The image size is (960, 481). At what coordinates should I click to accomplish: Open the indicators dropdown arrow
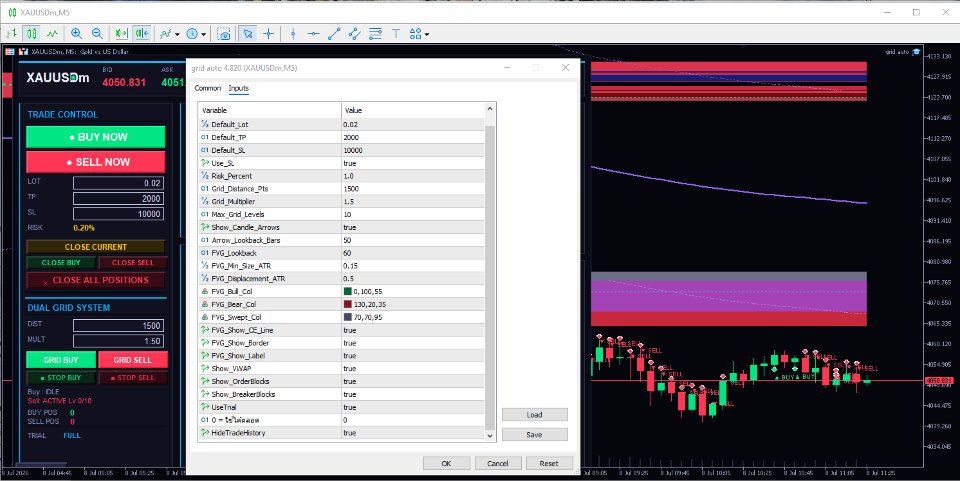click(x=177, y=34)
